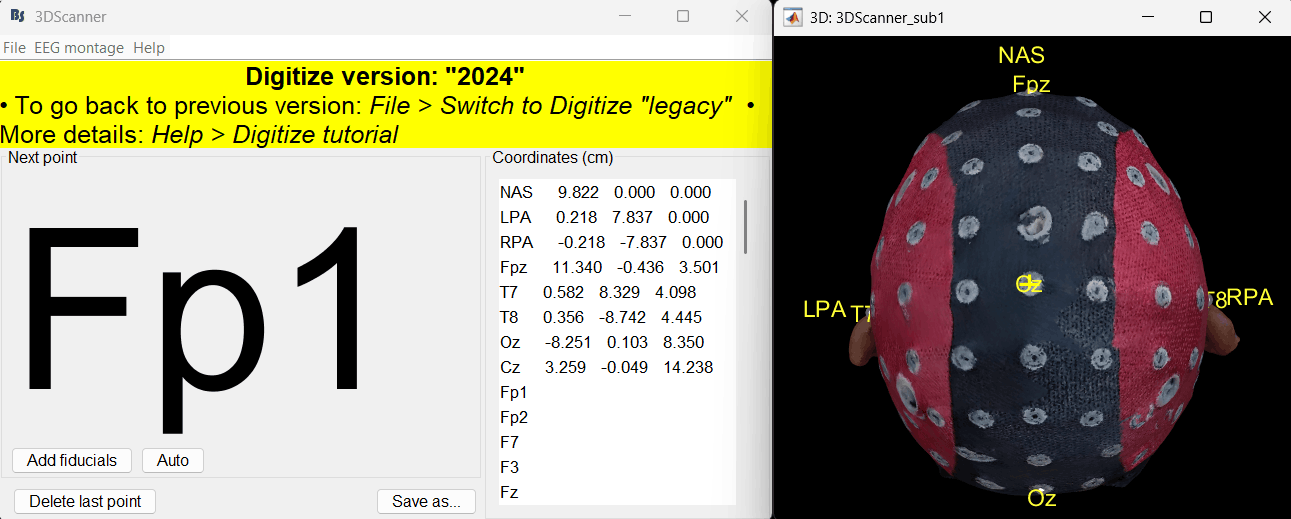
Task: Click the LPA label near left ear
Action: point(824,309)
